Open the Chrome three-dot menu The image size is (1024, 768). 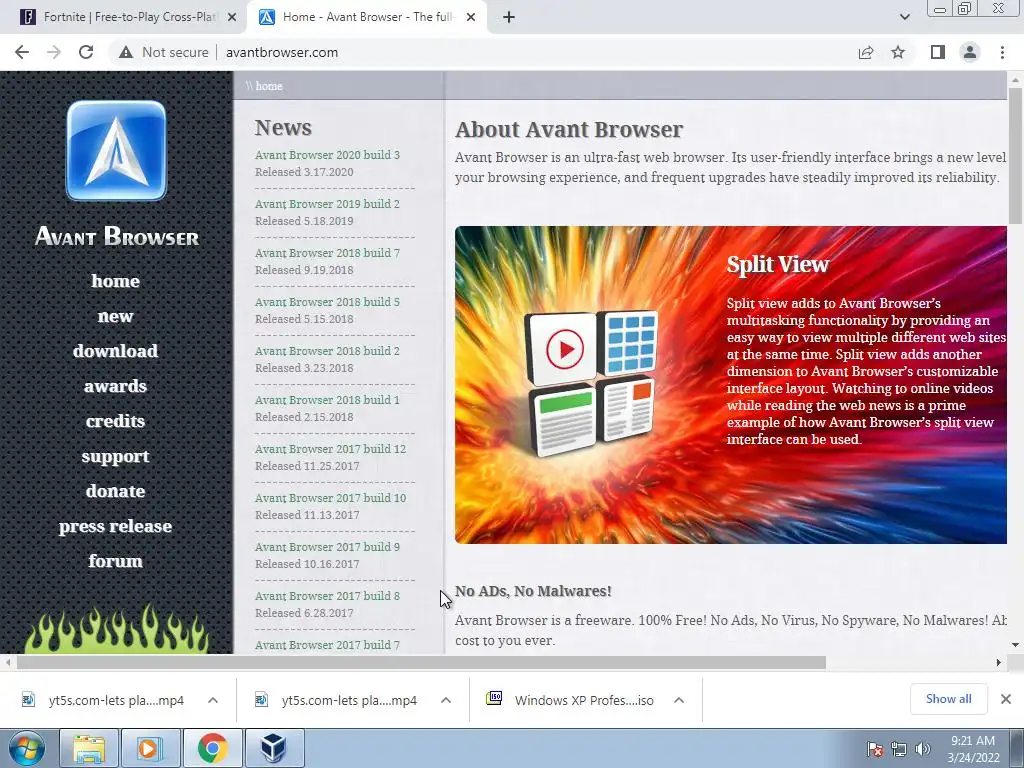(x=1002, y=52)
